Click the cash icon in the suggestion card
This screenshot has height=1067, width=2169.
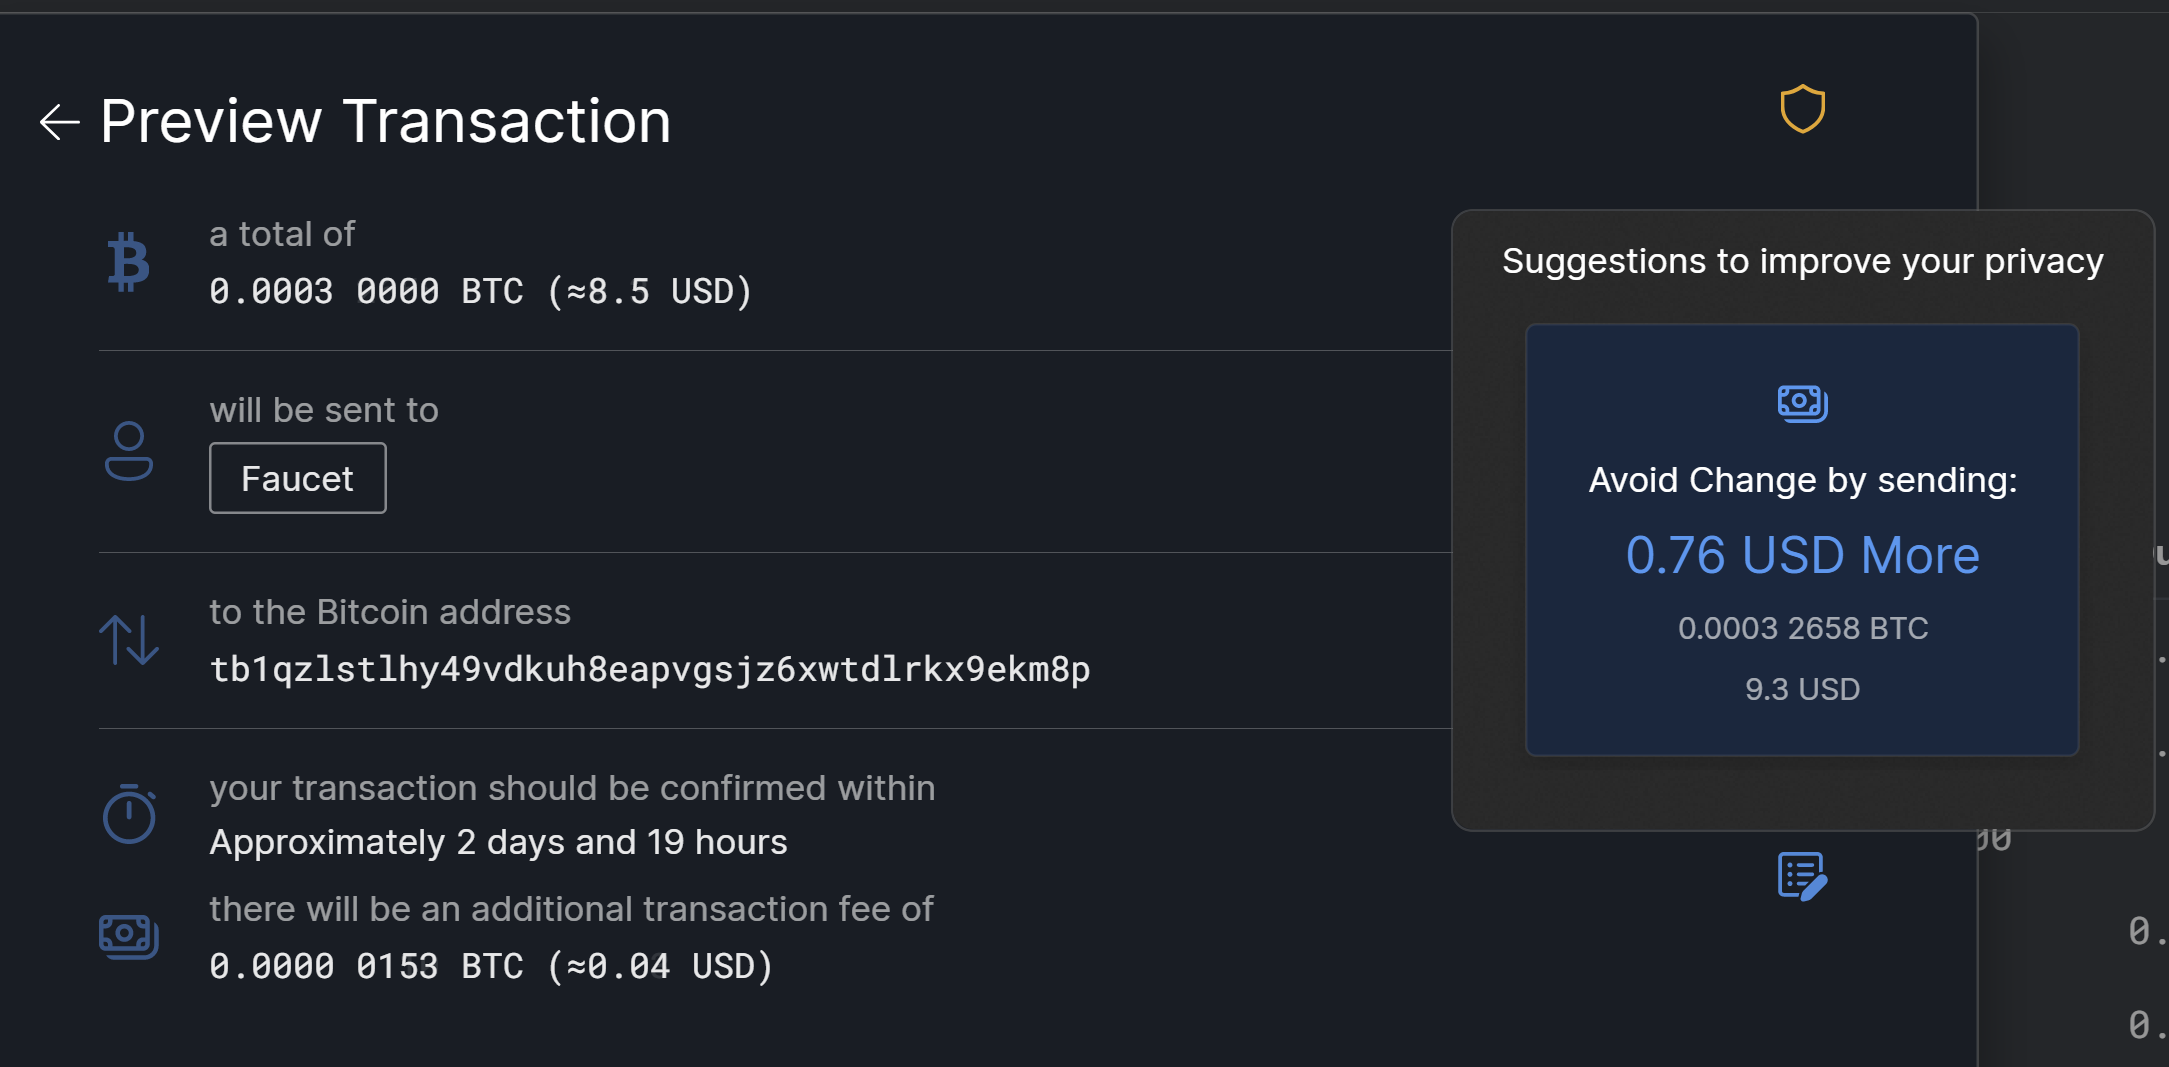[x=1801, y=404]
